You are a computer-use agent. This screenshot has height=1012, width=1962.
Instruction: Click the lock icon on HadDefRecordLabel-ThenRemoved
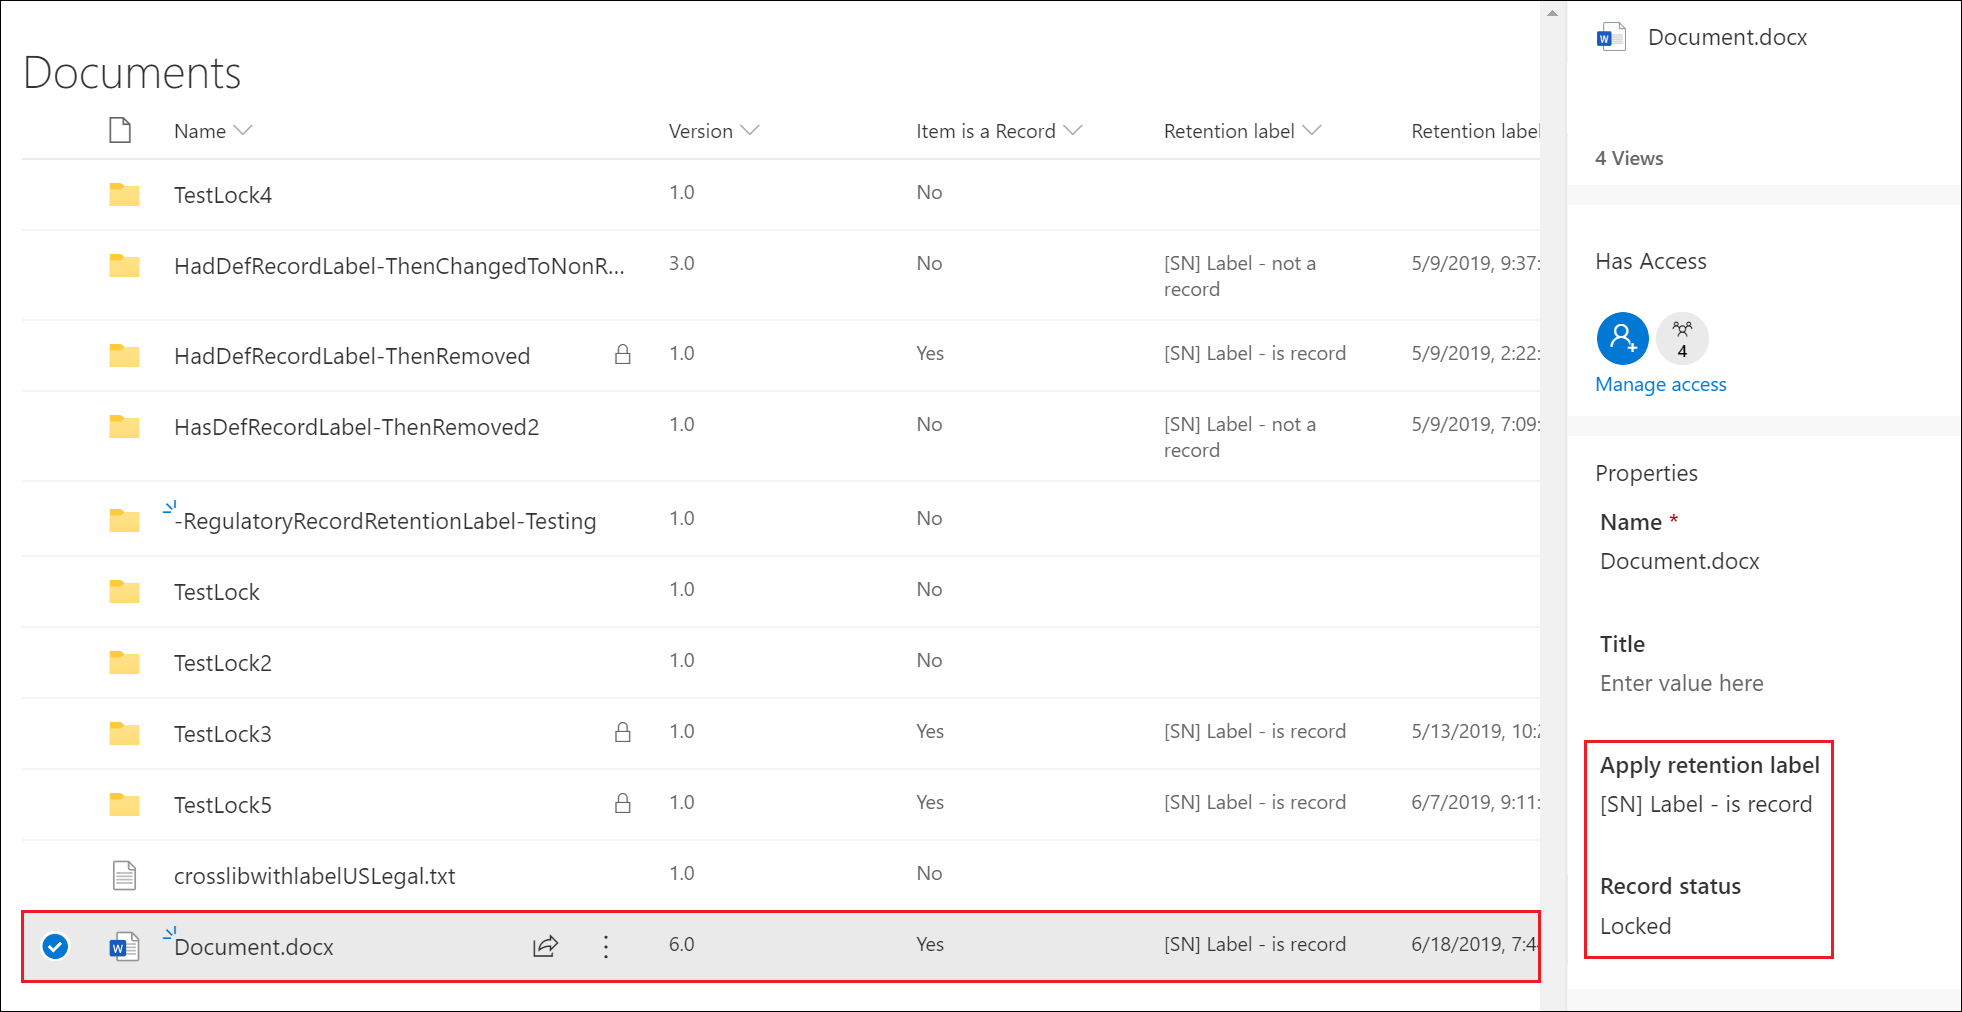(x=622, y=354)
